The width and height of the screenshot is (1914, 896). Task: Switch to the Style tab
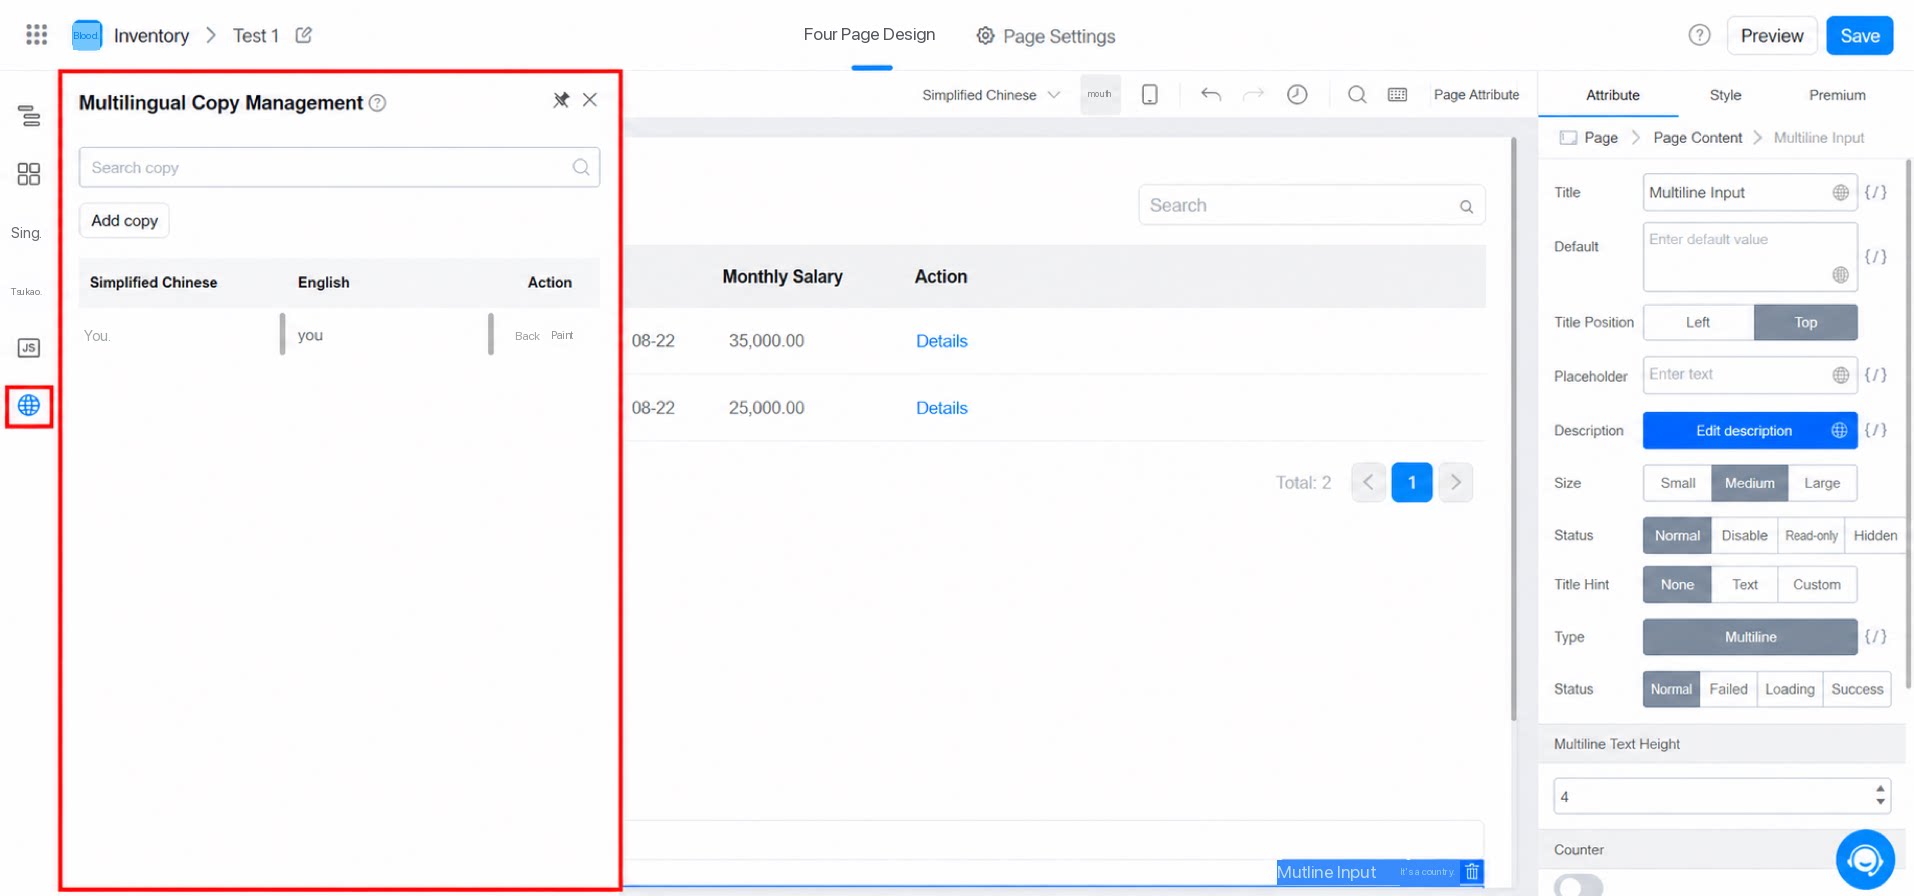1725,95
